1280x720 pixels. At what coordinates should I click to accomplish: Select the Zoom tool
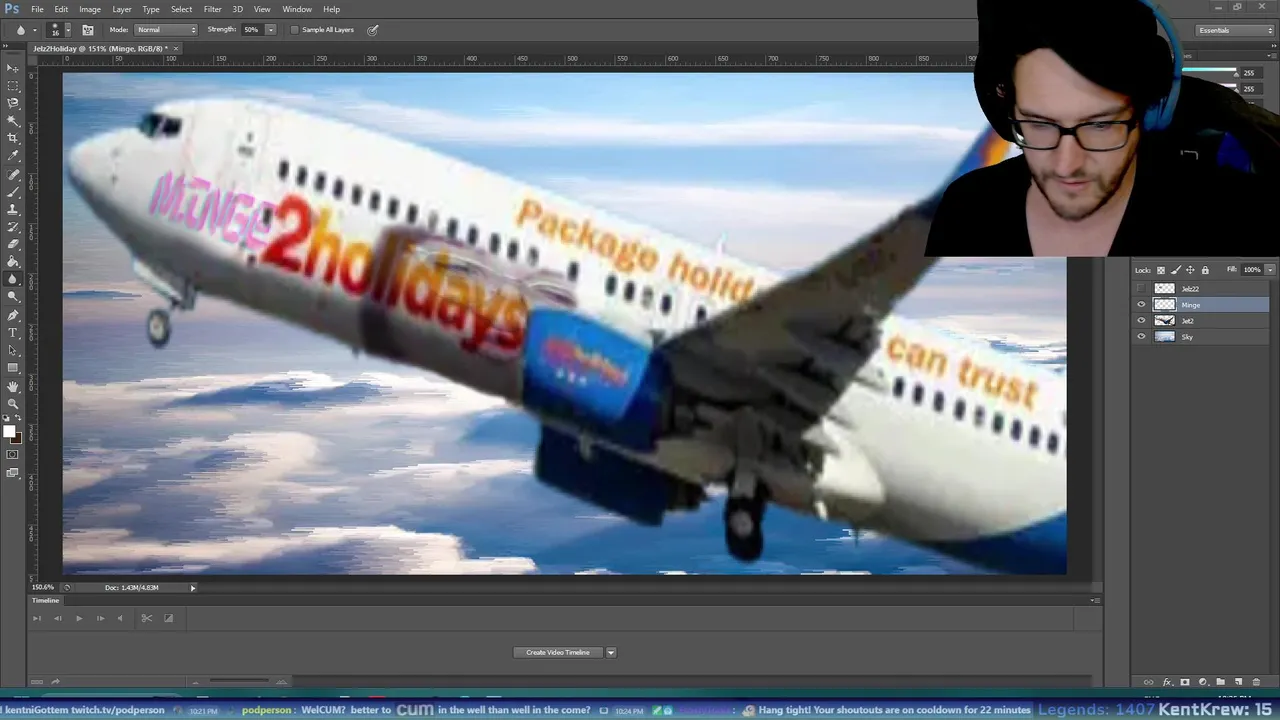pos(13,403)
